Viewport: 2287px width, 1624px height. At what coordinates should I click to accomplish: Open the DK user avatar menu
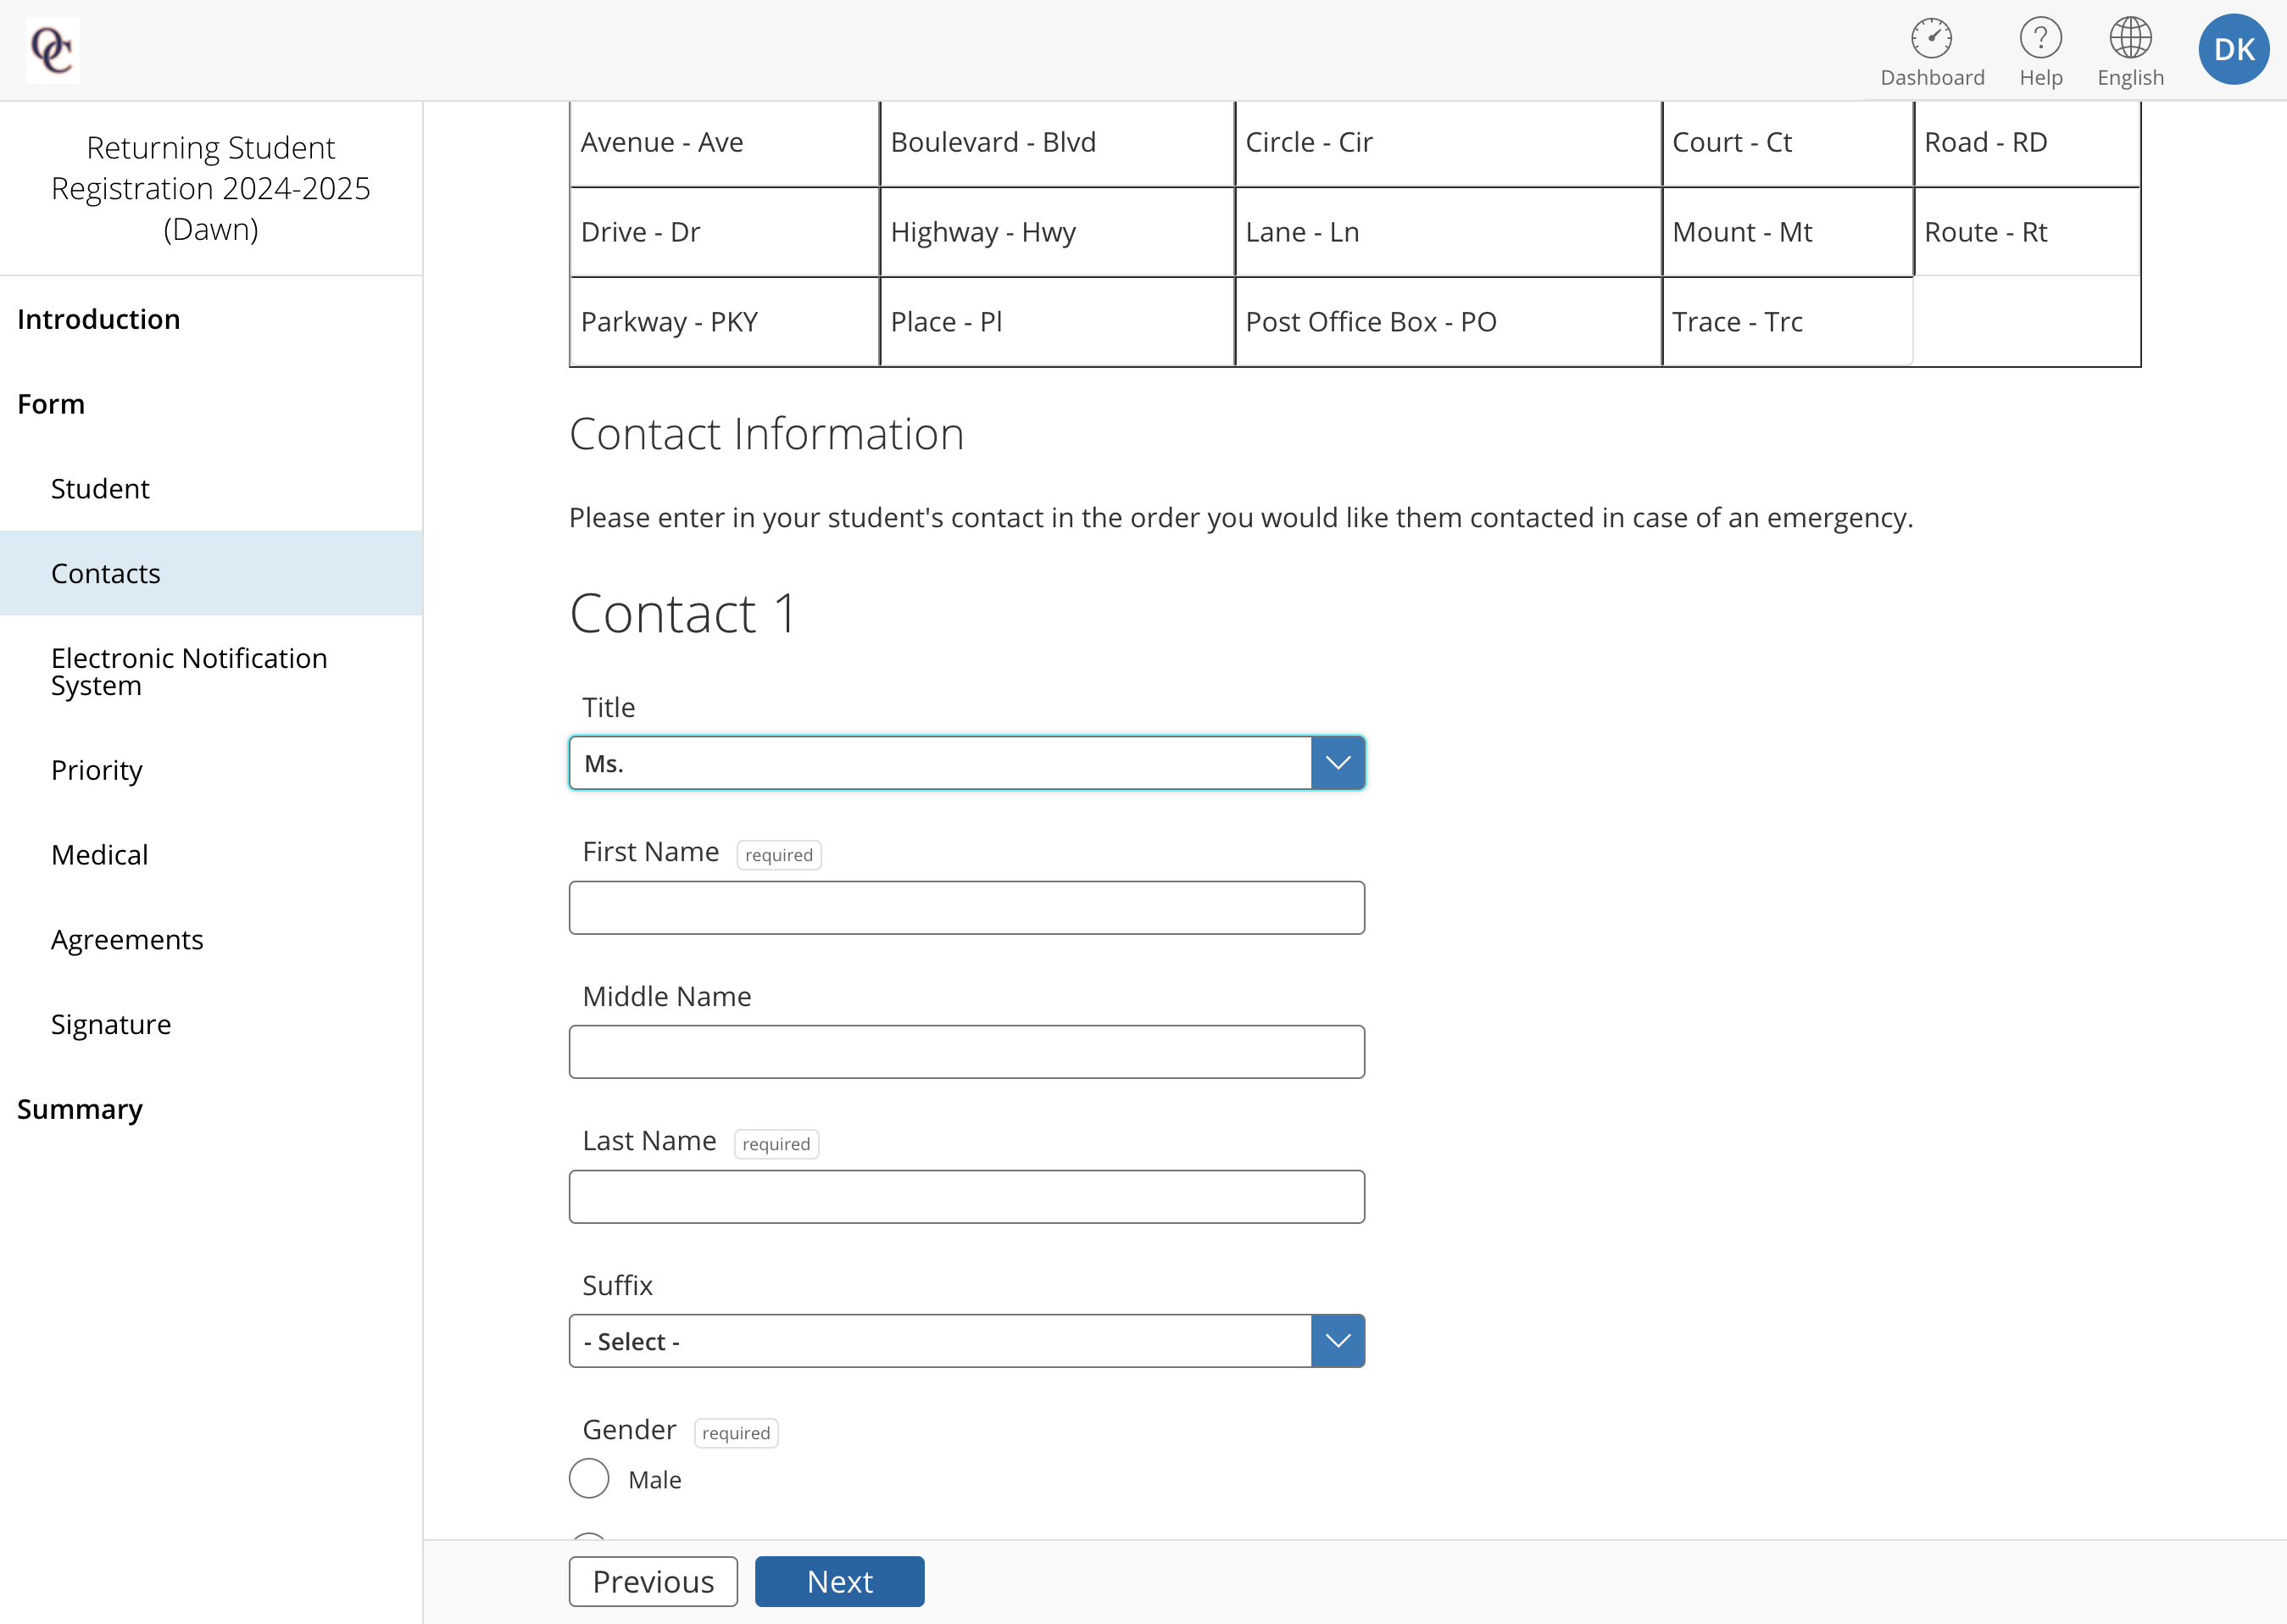pyautogui.click(x=2233, y=50)
